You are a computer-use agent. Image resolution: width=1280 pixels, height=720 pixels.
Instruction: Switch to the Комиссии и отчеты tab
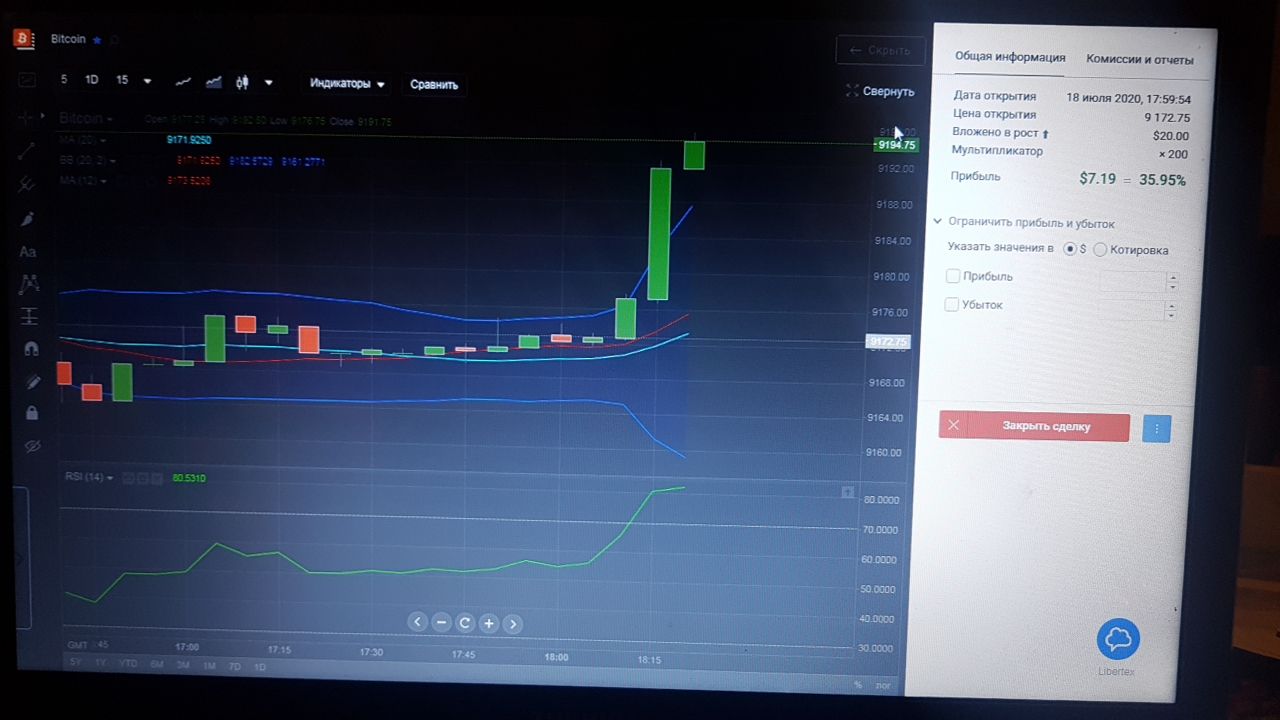tap(1140, 59)
